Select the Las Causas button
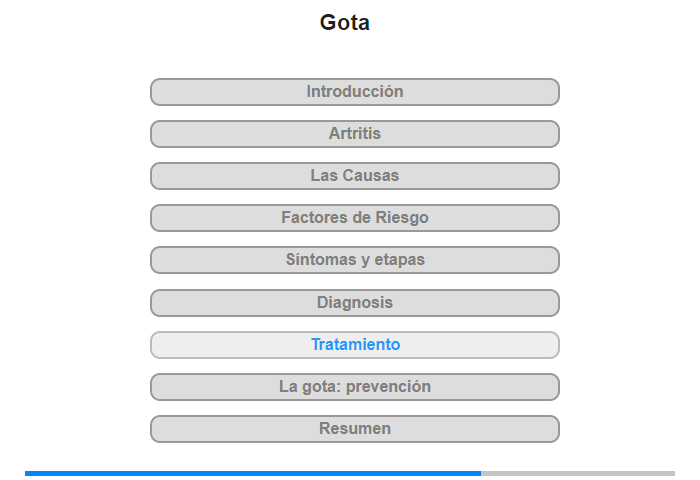This screenshot has height=480, width=700. click(354, 176)
